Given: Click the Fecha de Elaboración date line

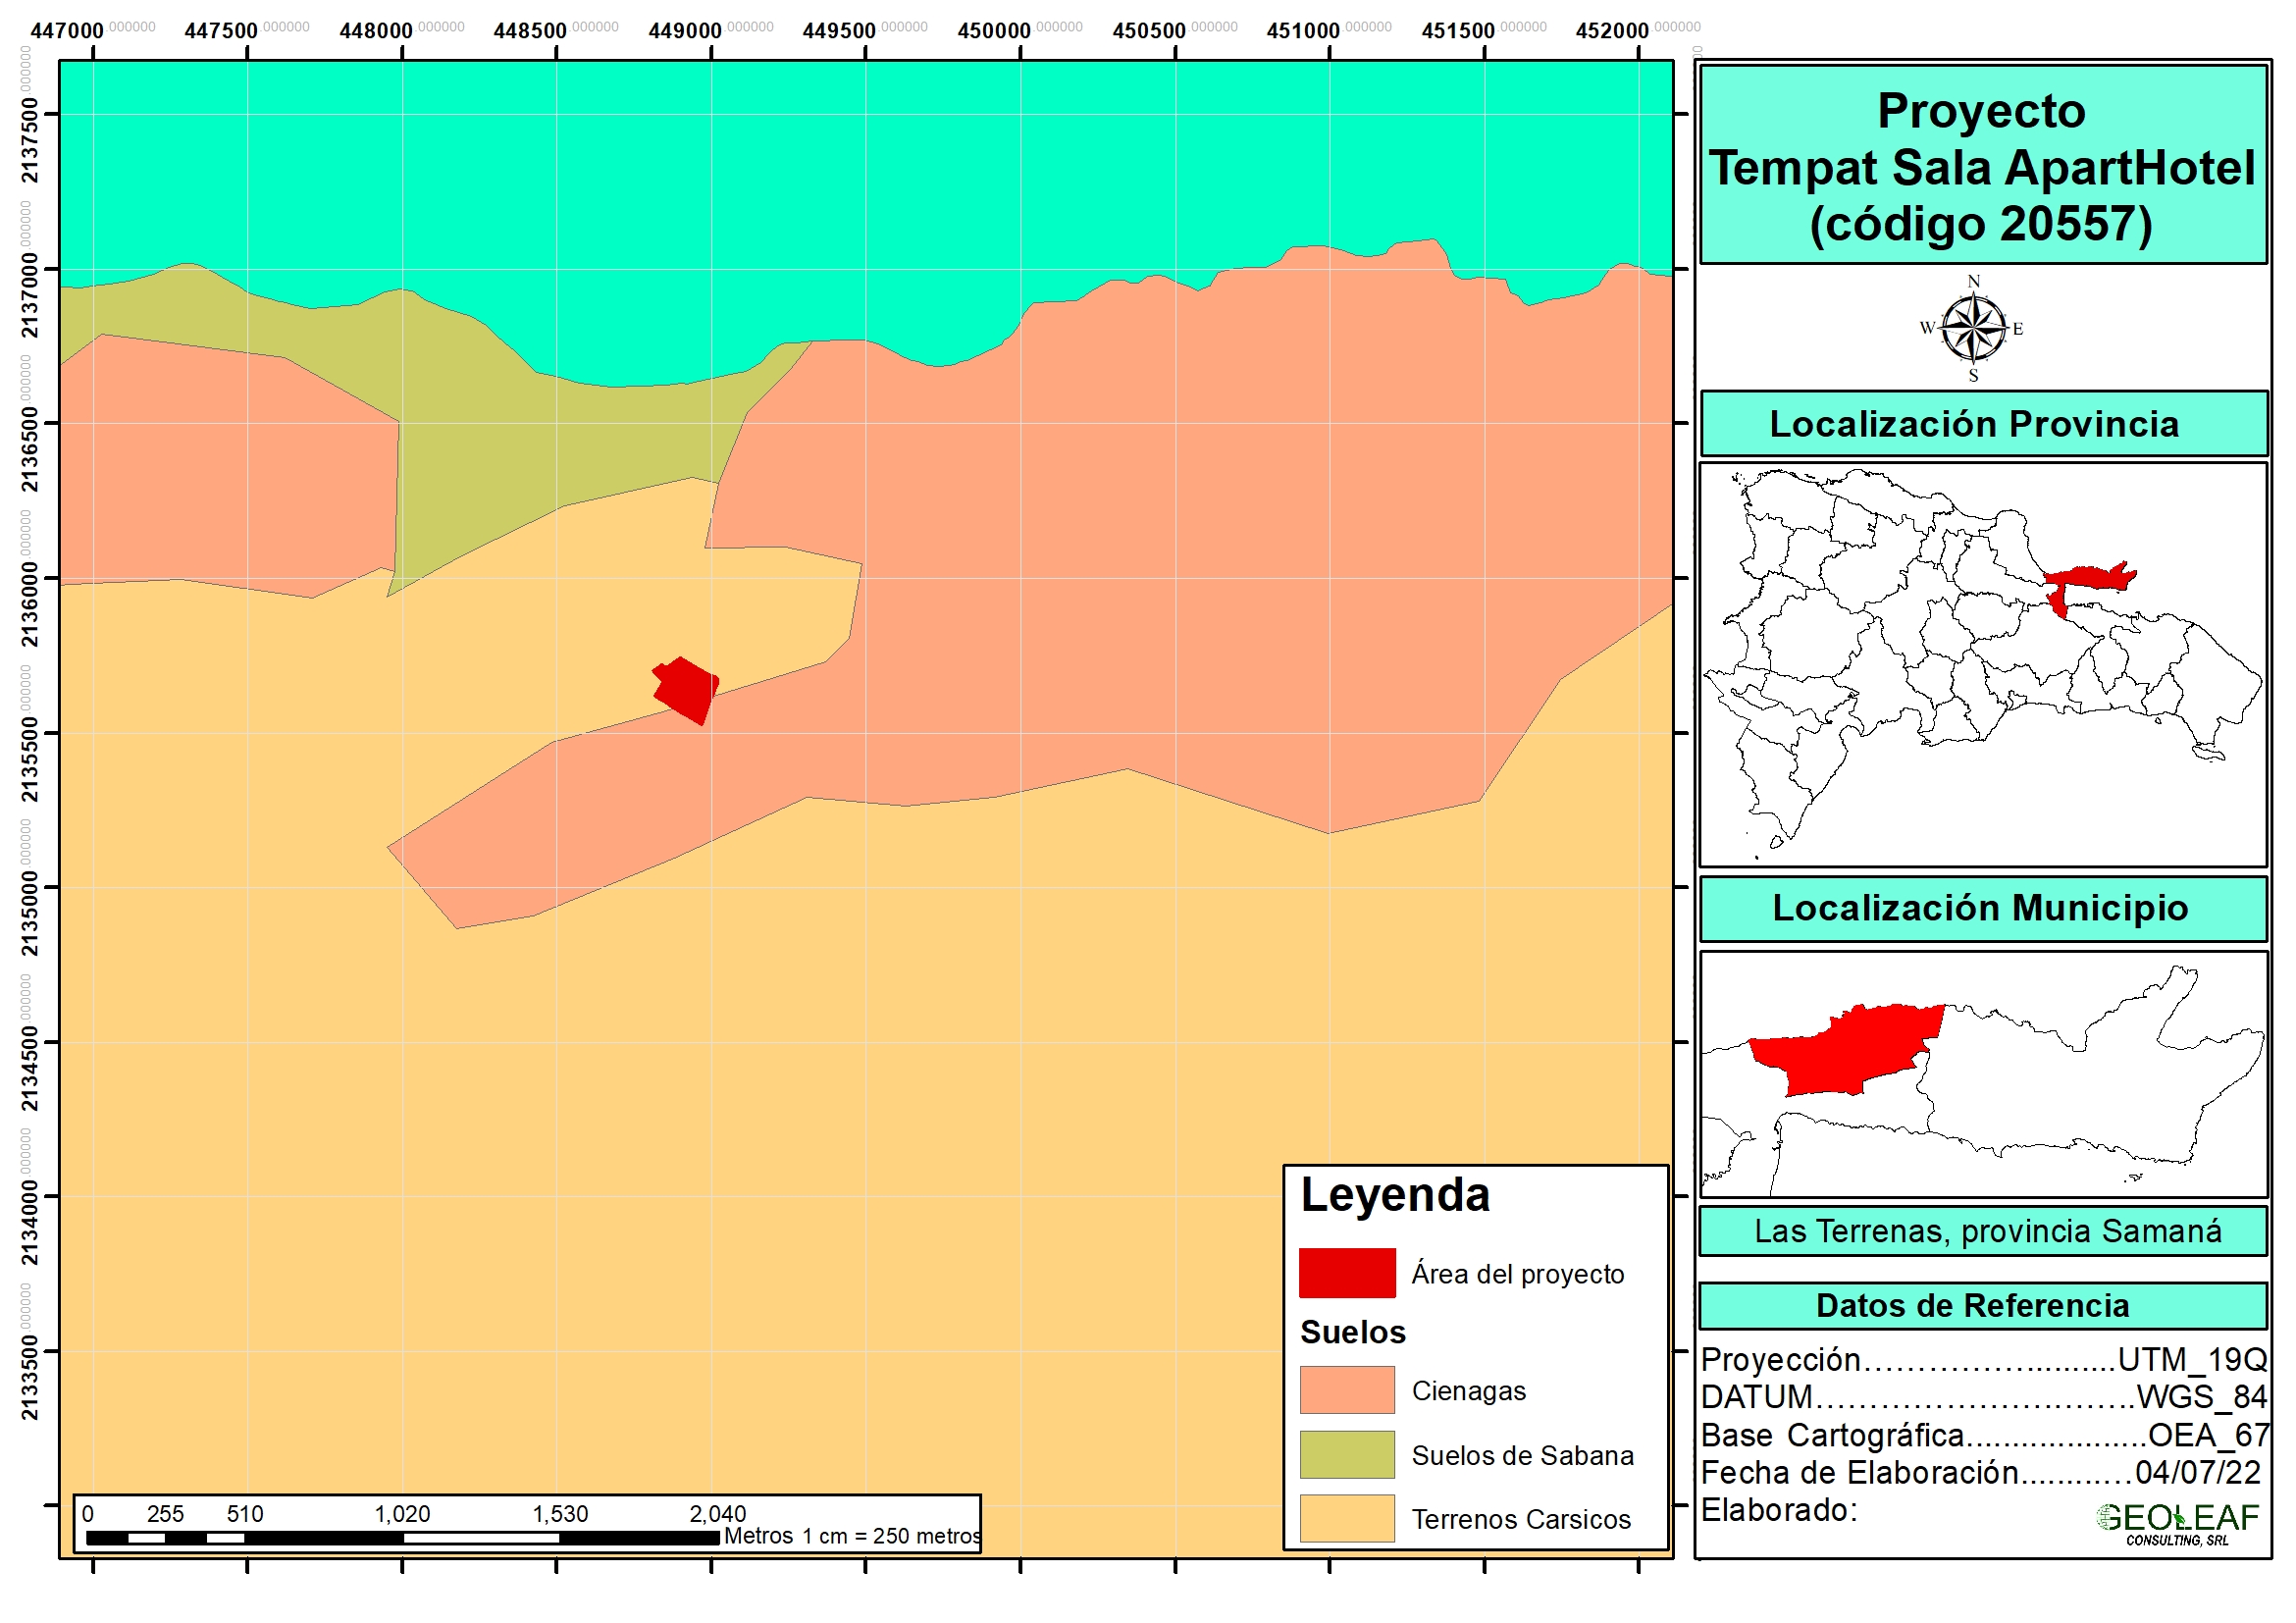Looking at the screenshot, I should [1980, 1472].
